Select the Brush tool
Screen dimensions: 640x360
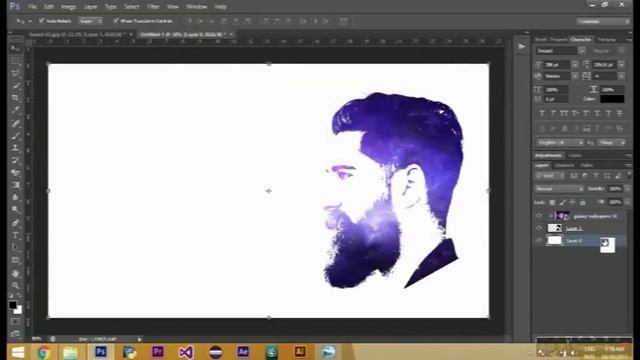(x=16, y=136)
